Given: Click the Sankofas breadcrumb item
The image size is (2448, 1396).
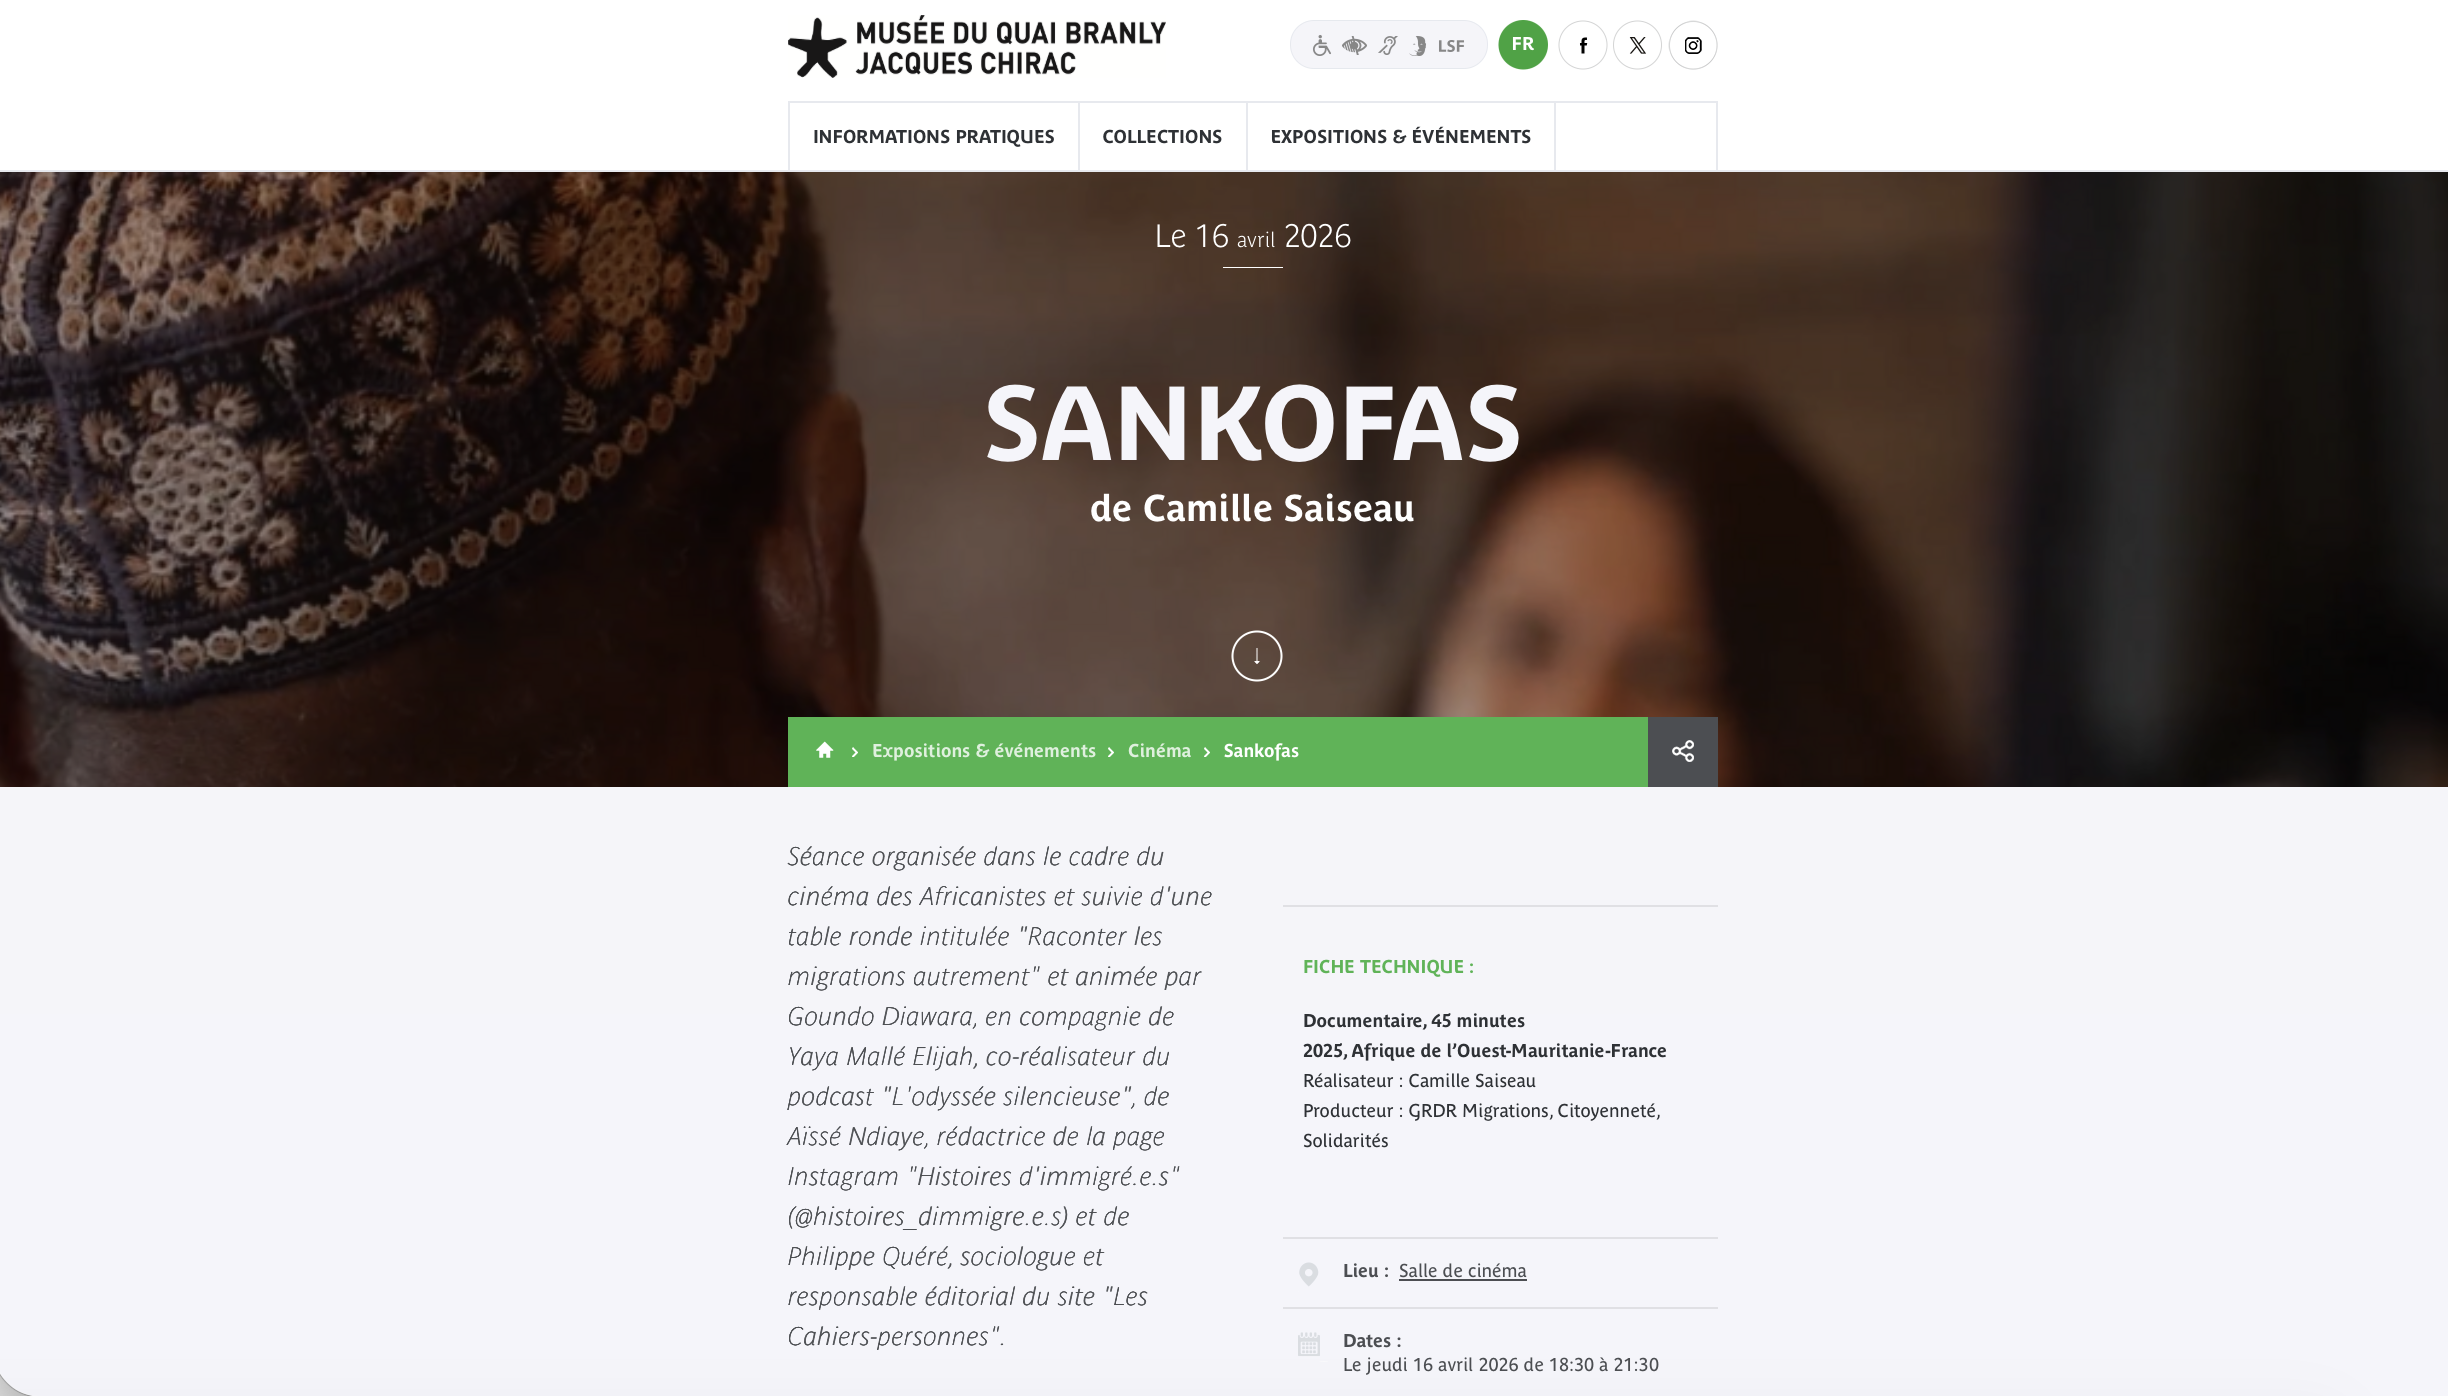Looking at the screenshot, I should [1261, 751].
